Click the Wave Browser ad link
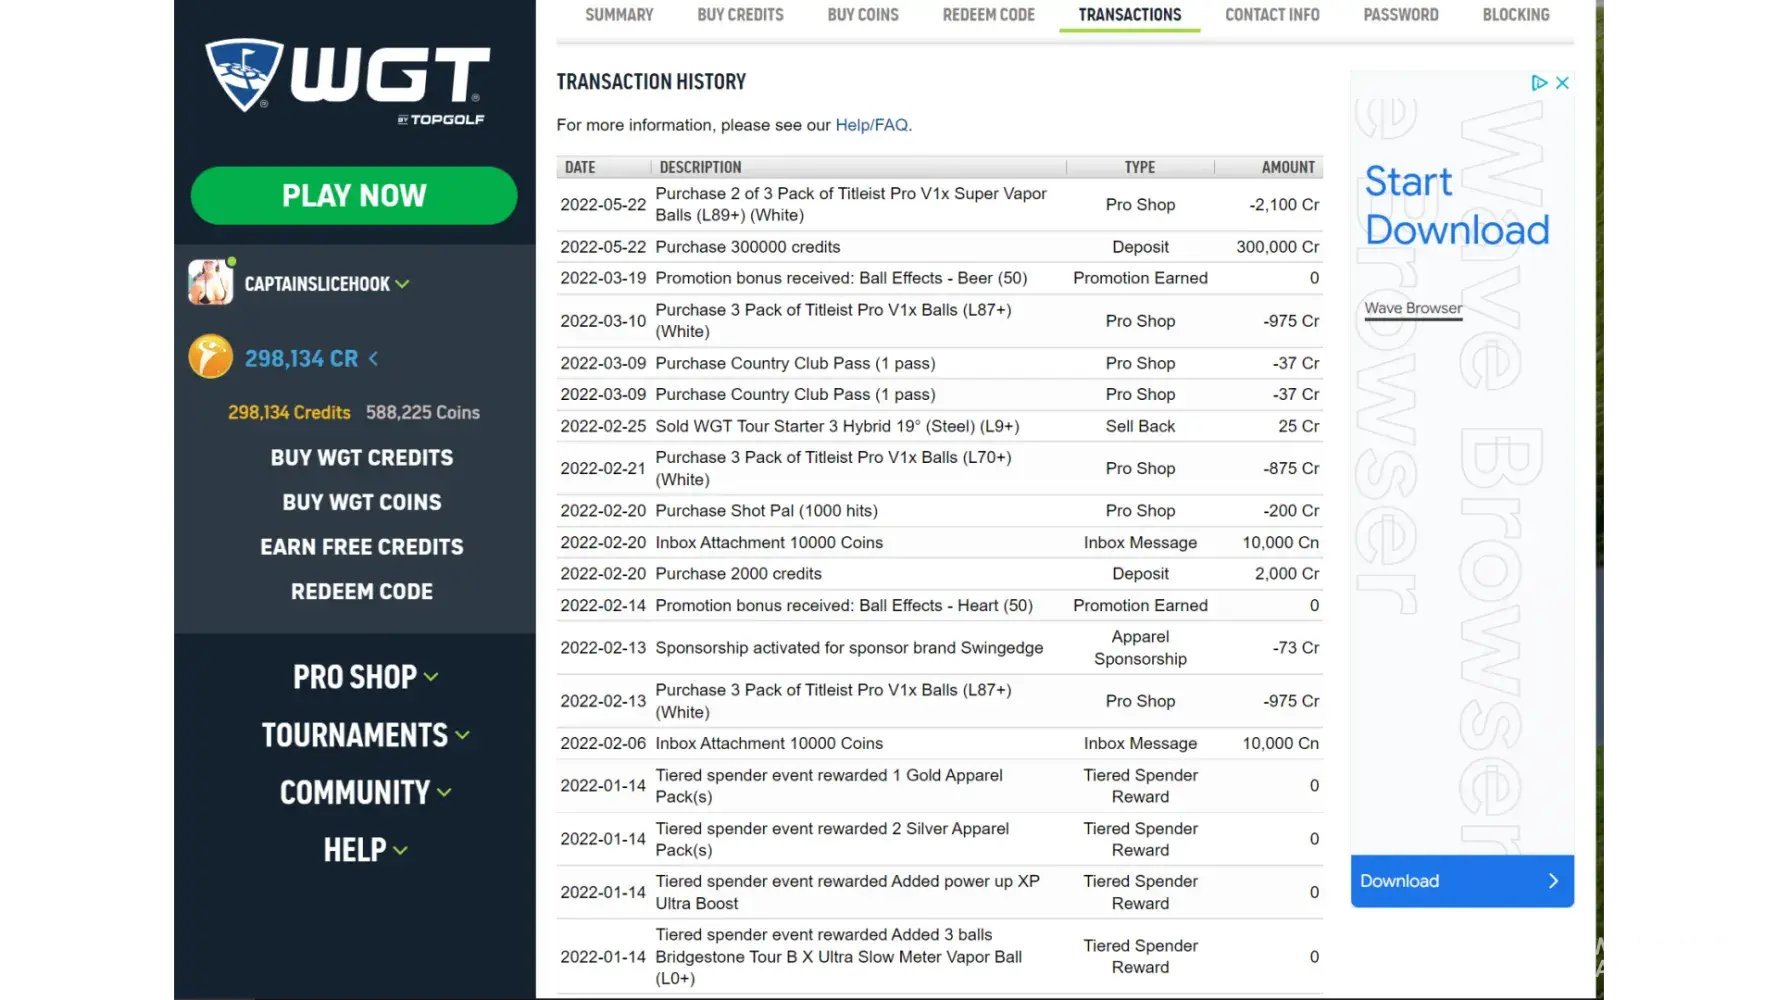Image resolution: width=1778 pixels, height=1000 pixels. pos(1413,308)
